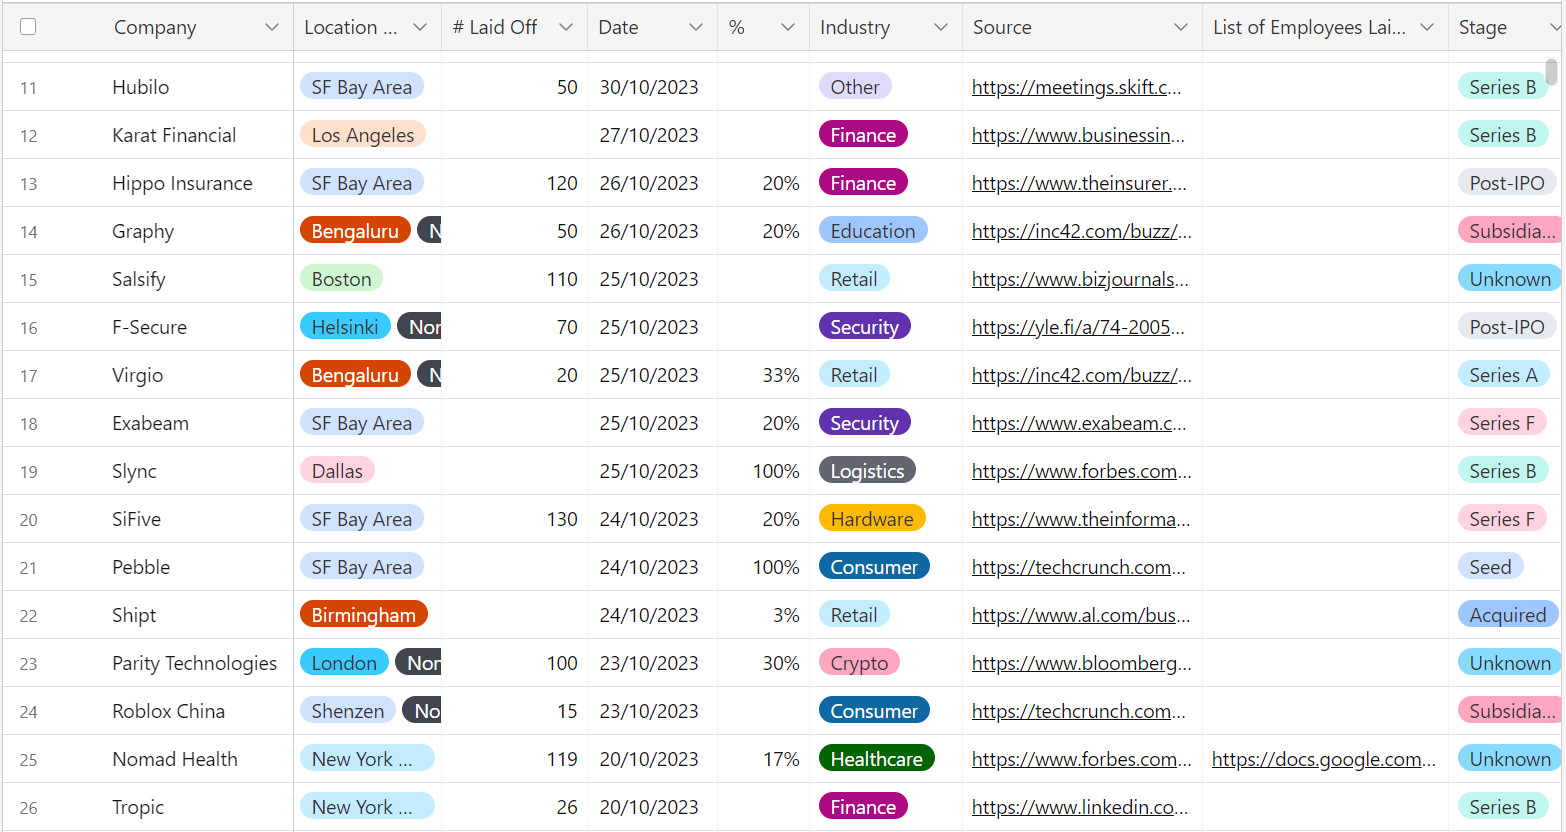Click the Logistics industry tag

[x=867, y=471]
